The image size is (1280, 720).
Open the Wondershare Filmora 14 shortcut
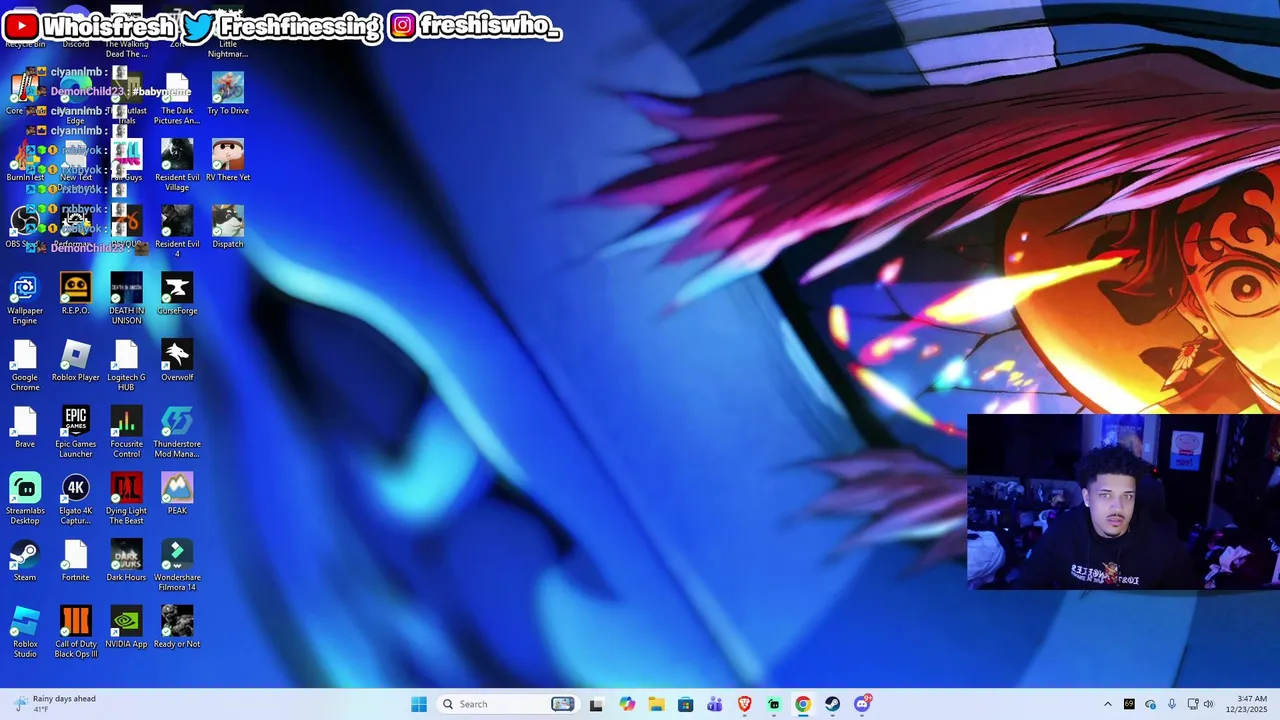[x=177, y=566]
